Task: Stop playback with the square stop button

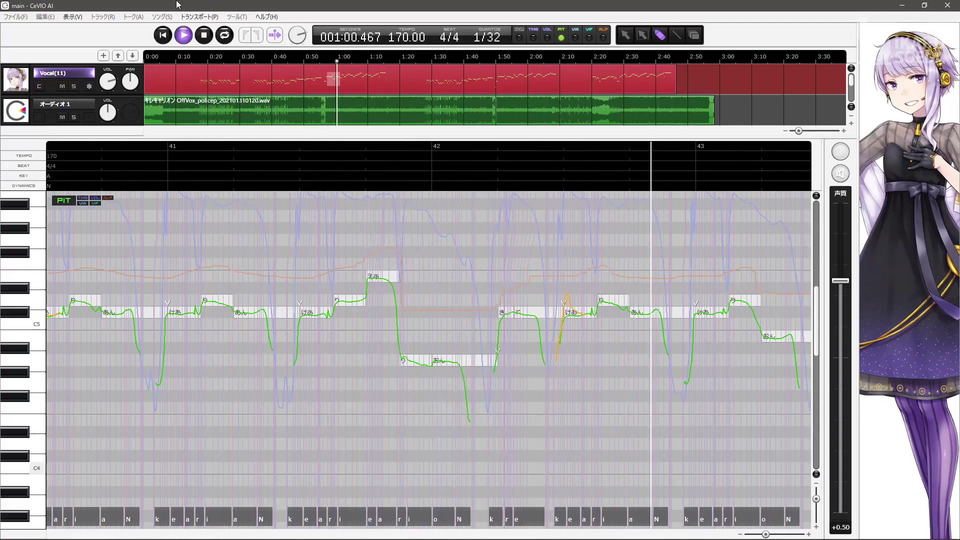Action: [204, 35]
